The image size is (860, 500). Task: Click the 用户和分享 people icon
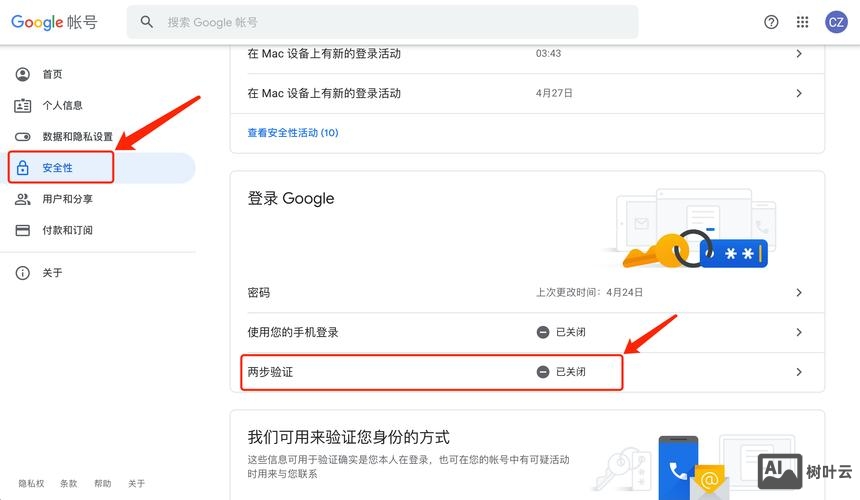click(x=22, y=199)
